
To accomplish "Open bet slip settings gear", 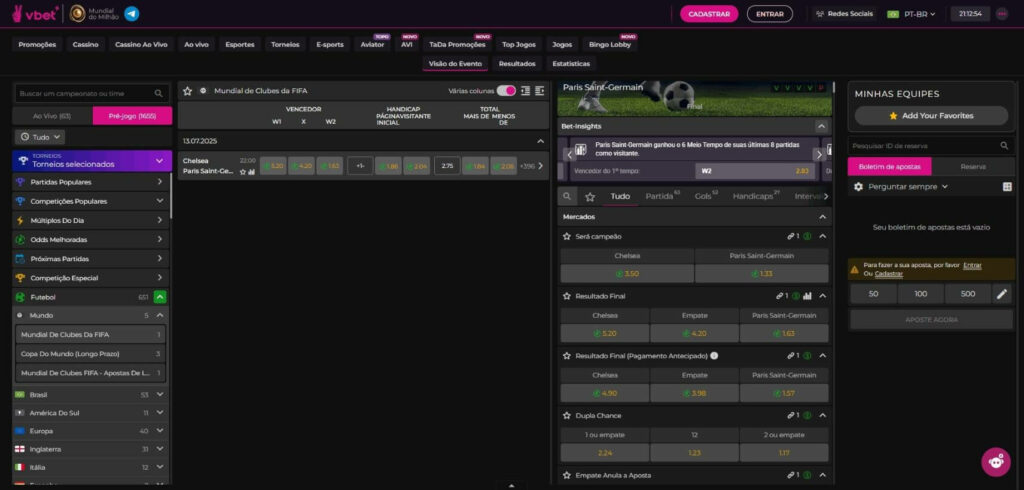I will [x=859, y=187].
